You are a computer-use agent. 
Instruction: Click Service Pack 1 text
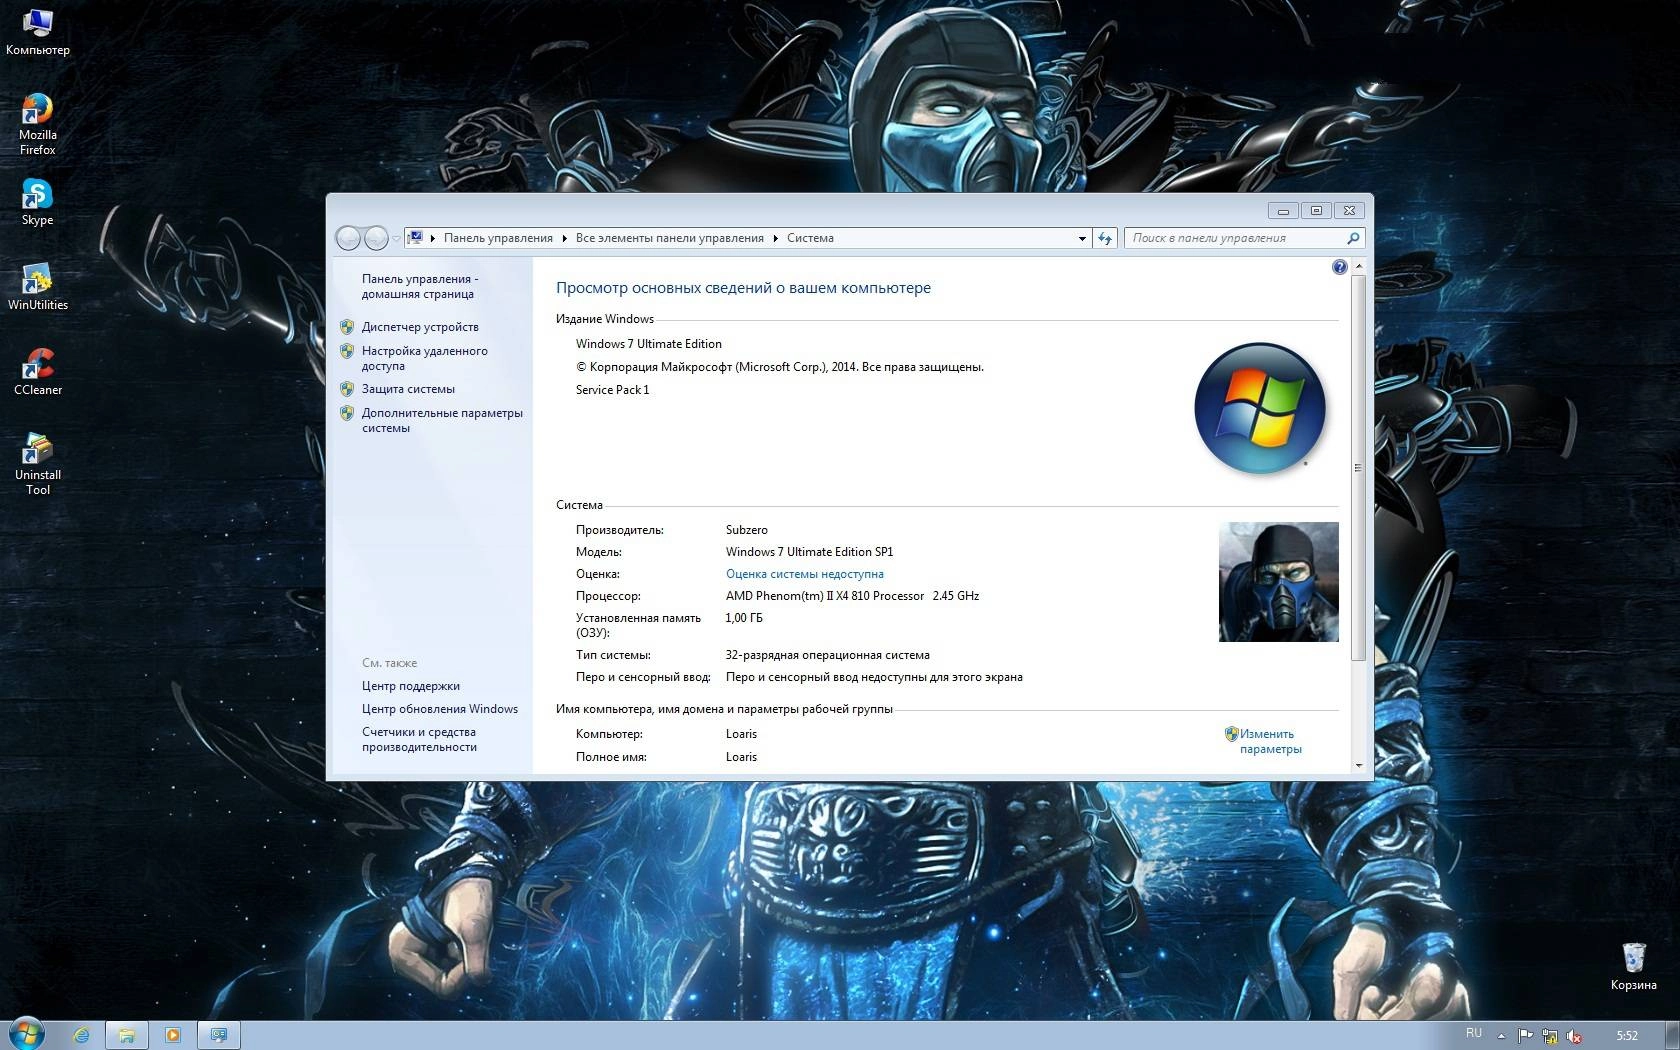pos(612,390)
